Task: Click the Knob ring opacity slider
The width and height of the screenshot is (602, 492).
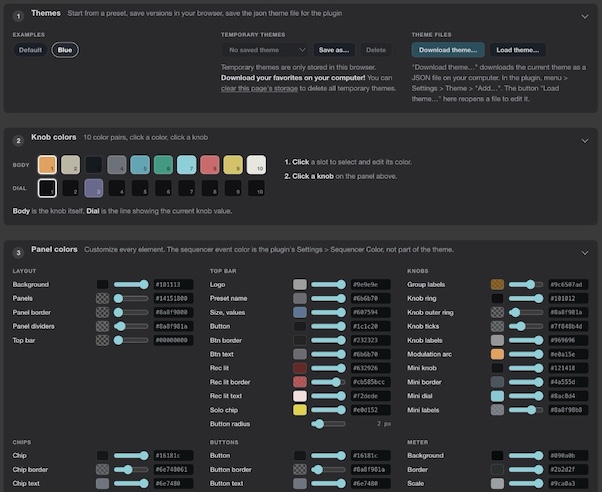Action: click(526, 298)
